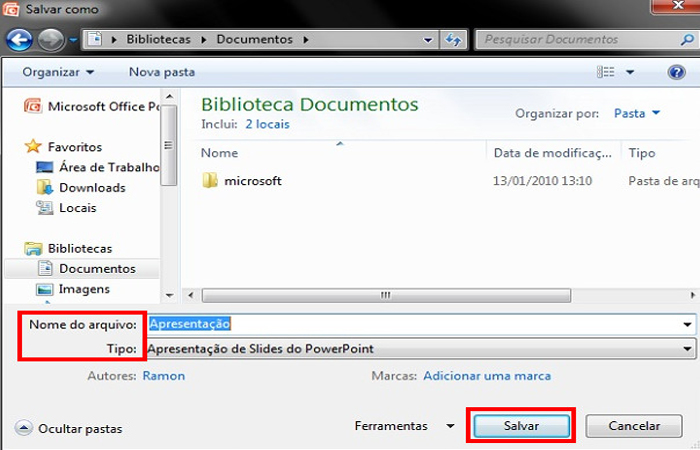The image size is (700, 450).
Task: Click navigation pane scroll up arrow
Action: [169, 96]
